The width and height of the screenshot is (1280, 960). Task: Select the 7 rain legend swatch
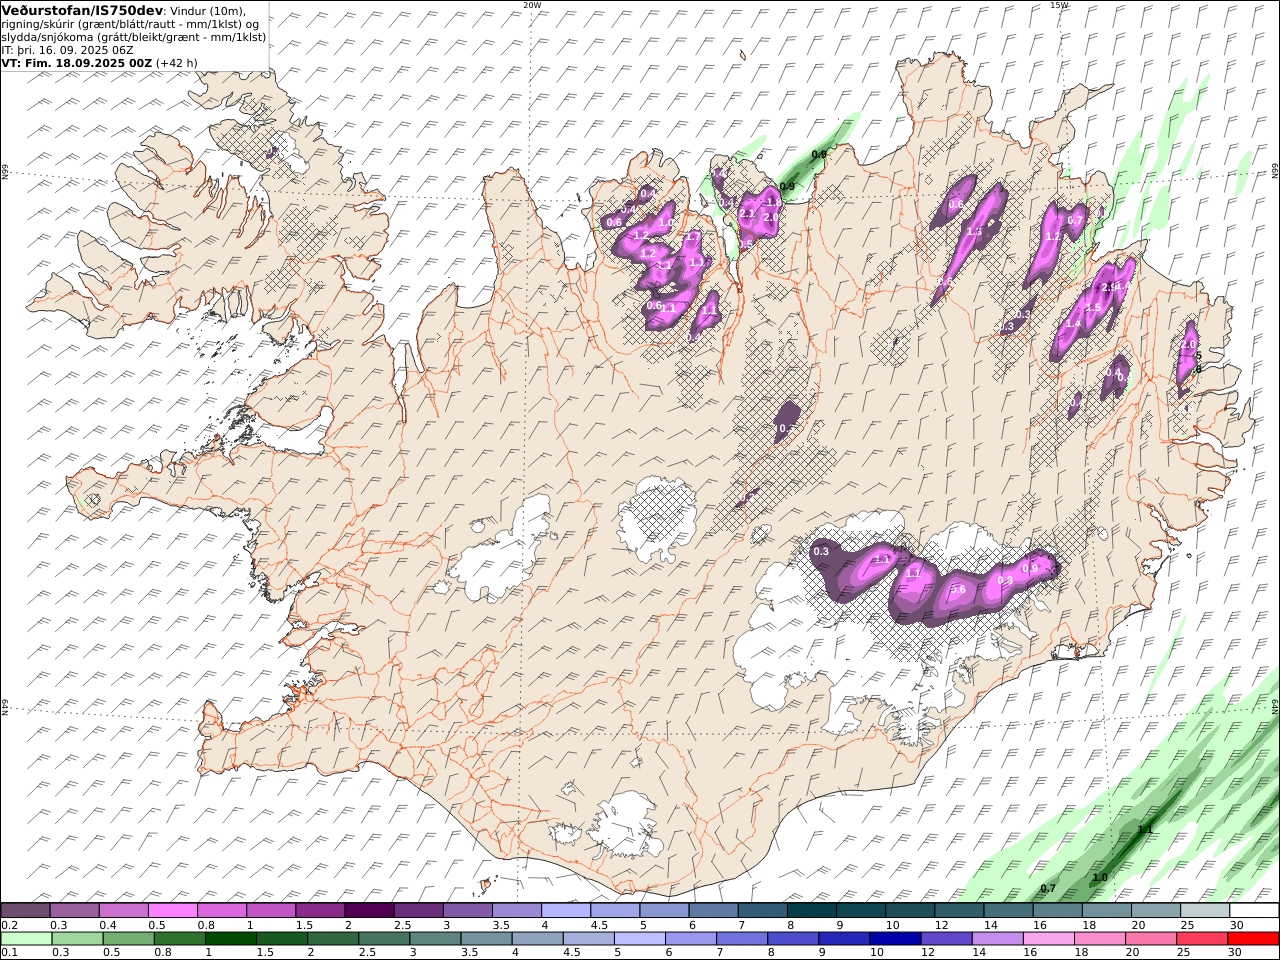click(x=741, y=938)
